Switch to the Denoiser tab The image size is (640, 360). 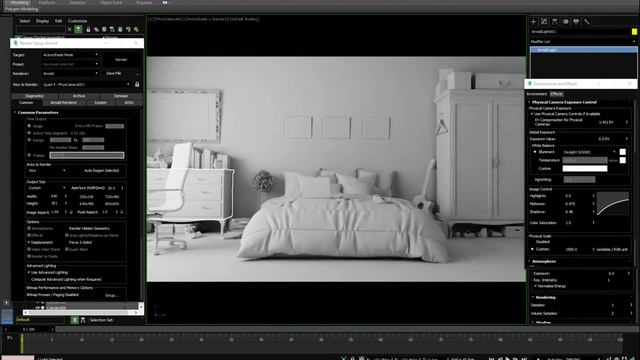pos(121,96)
